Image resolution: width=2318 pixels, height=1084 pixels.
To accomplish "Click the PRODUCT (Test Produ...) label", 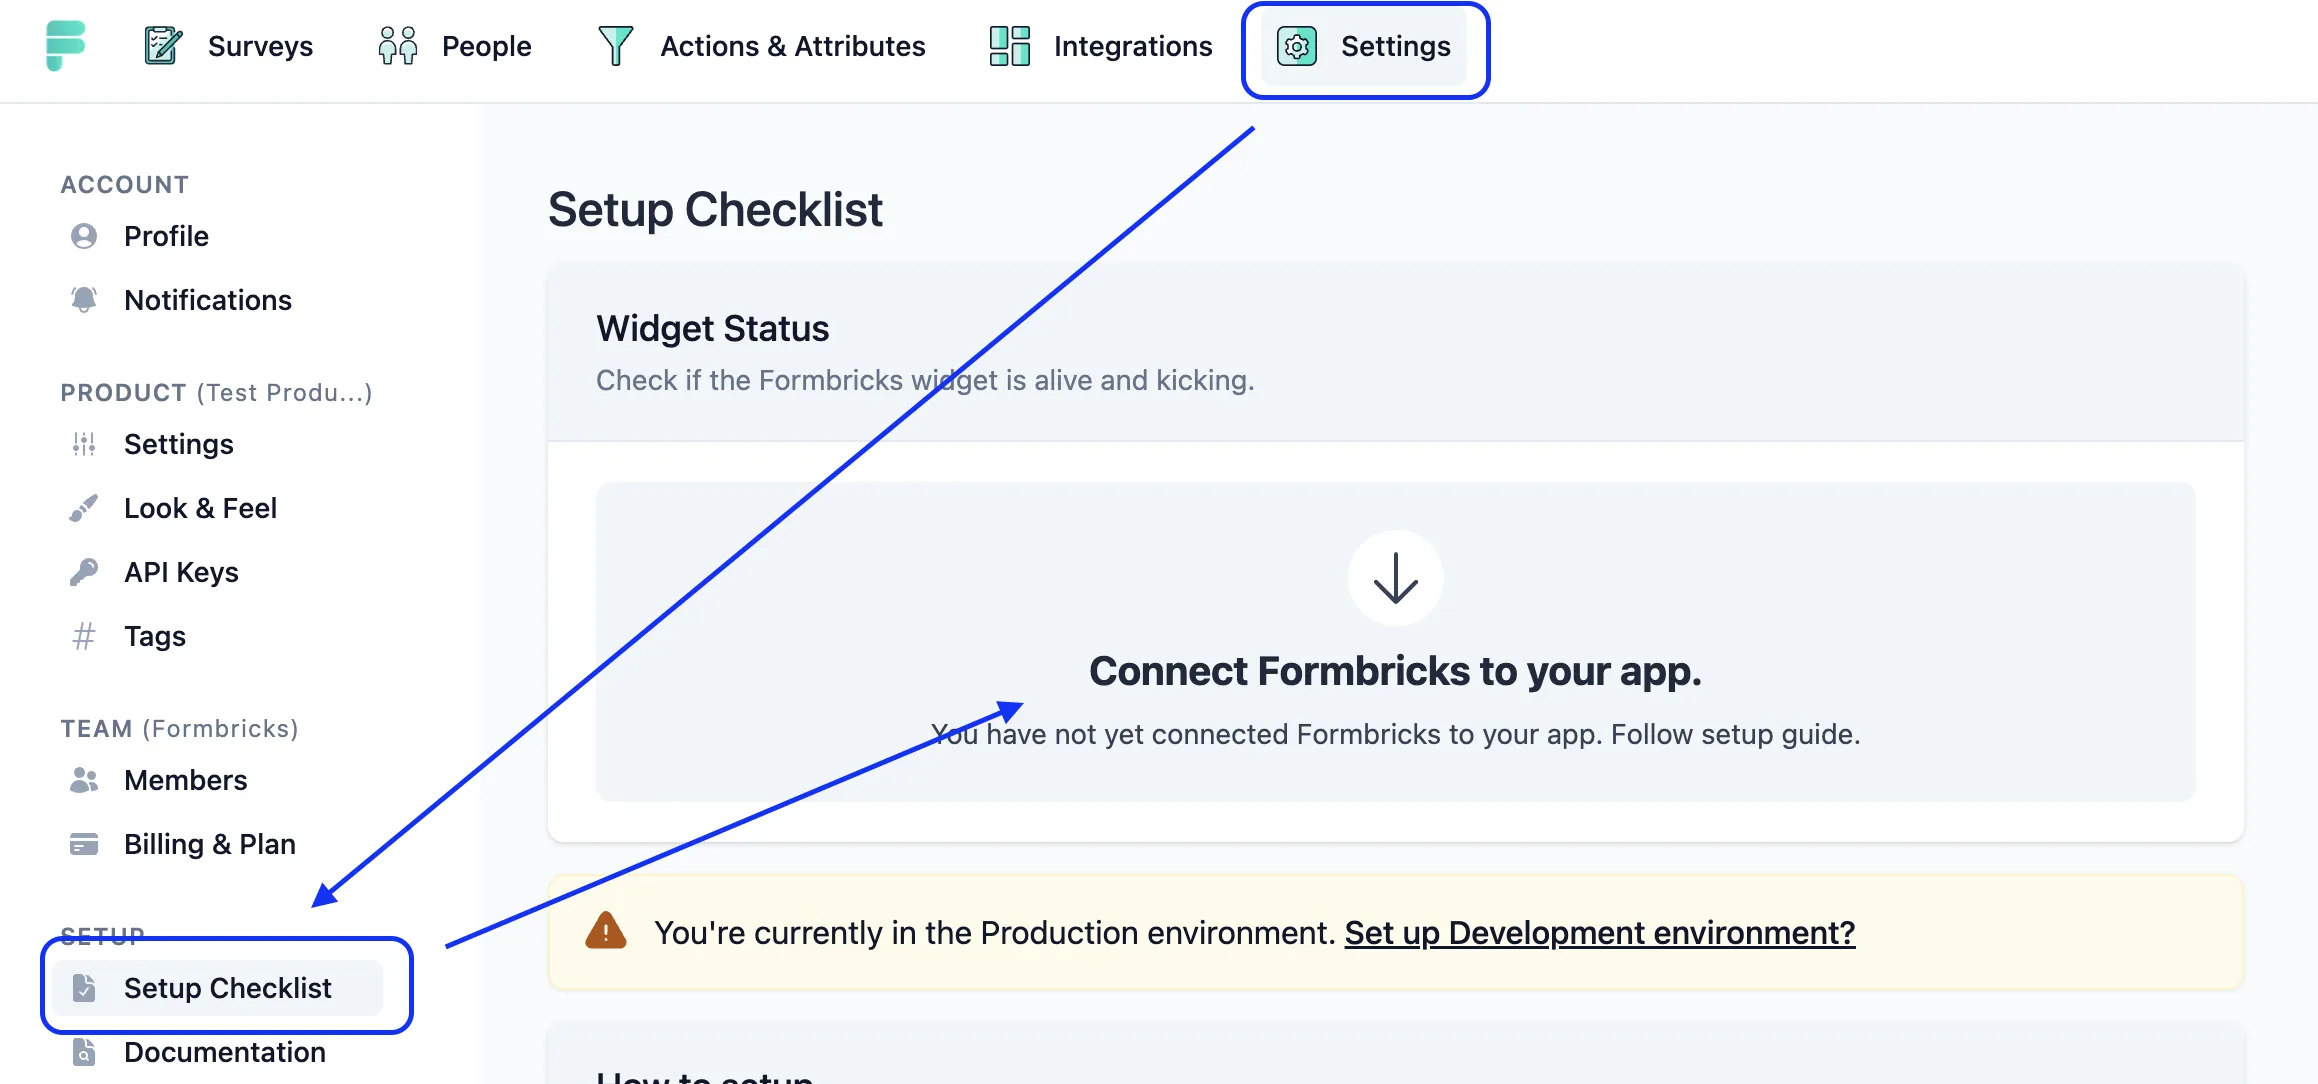I will [x=216, y=393].
